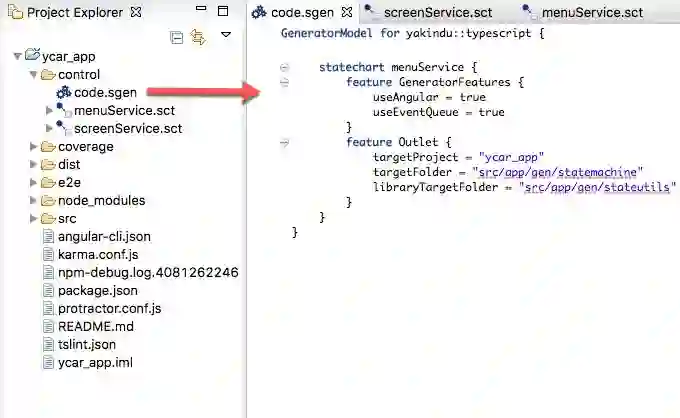Click the menuService.sct statechart icon

pos(64,111)
